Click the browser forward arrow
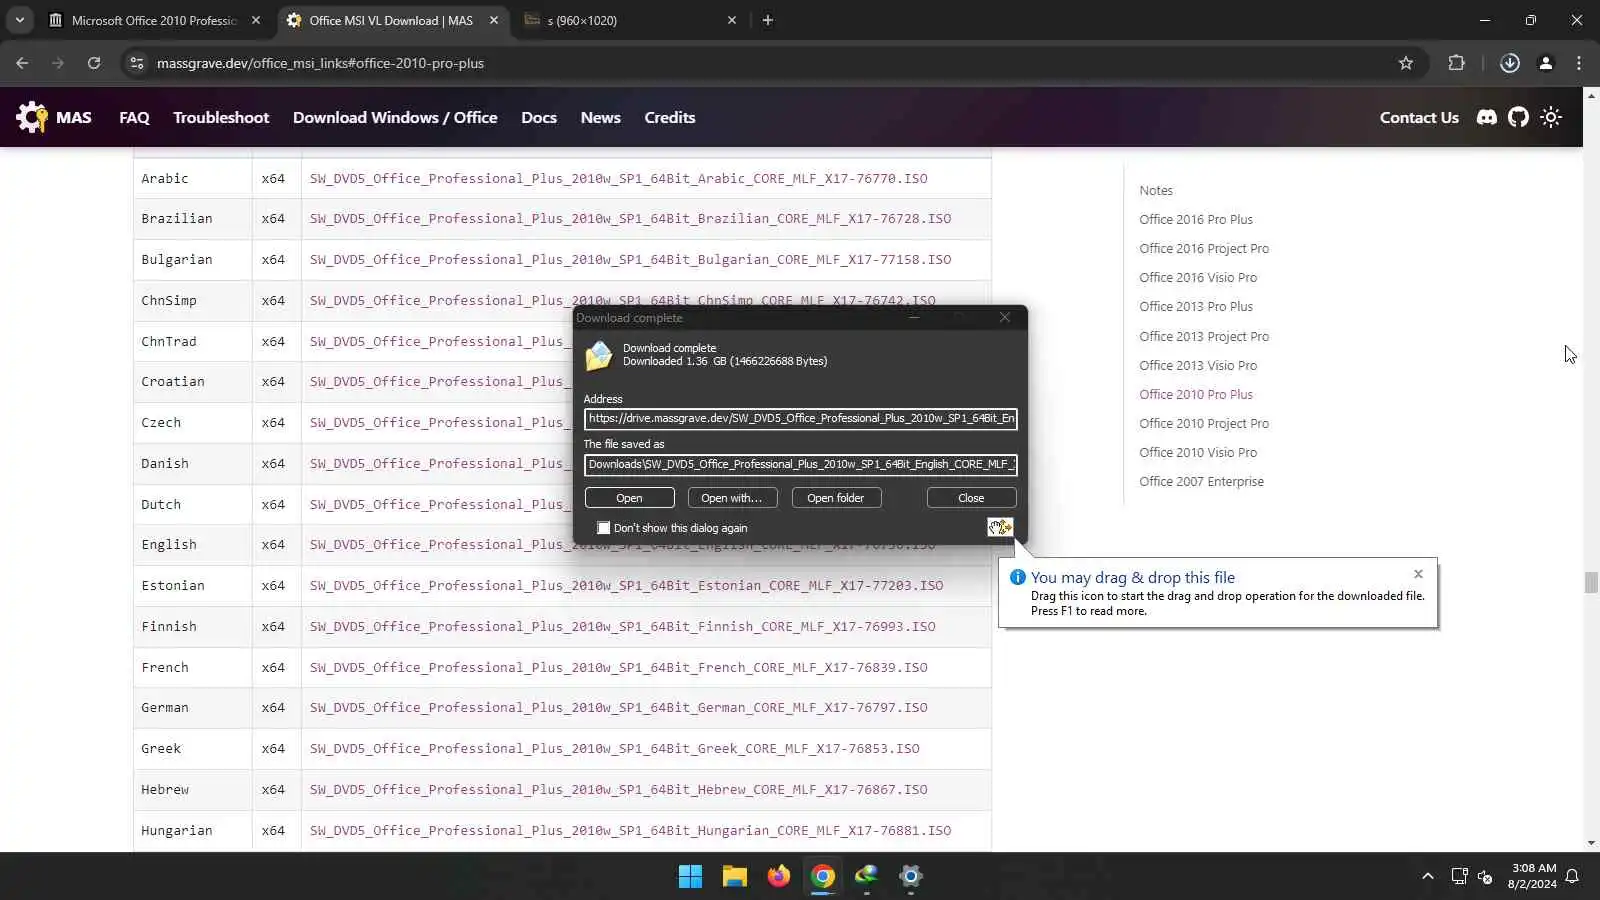 tap(58, 63)
